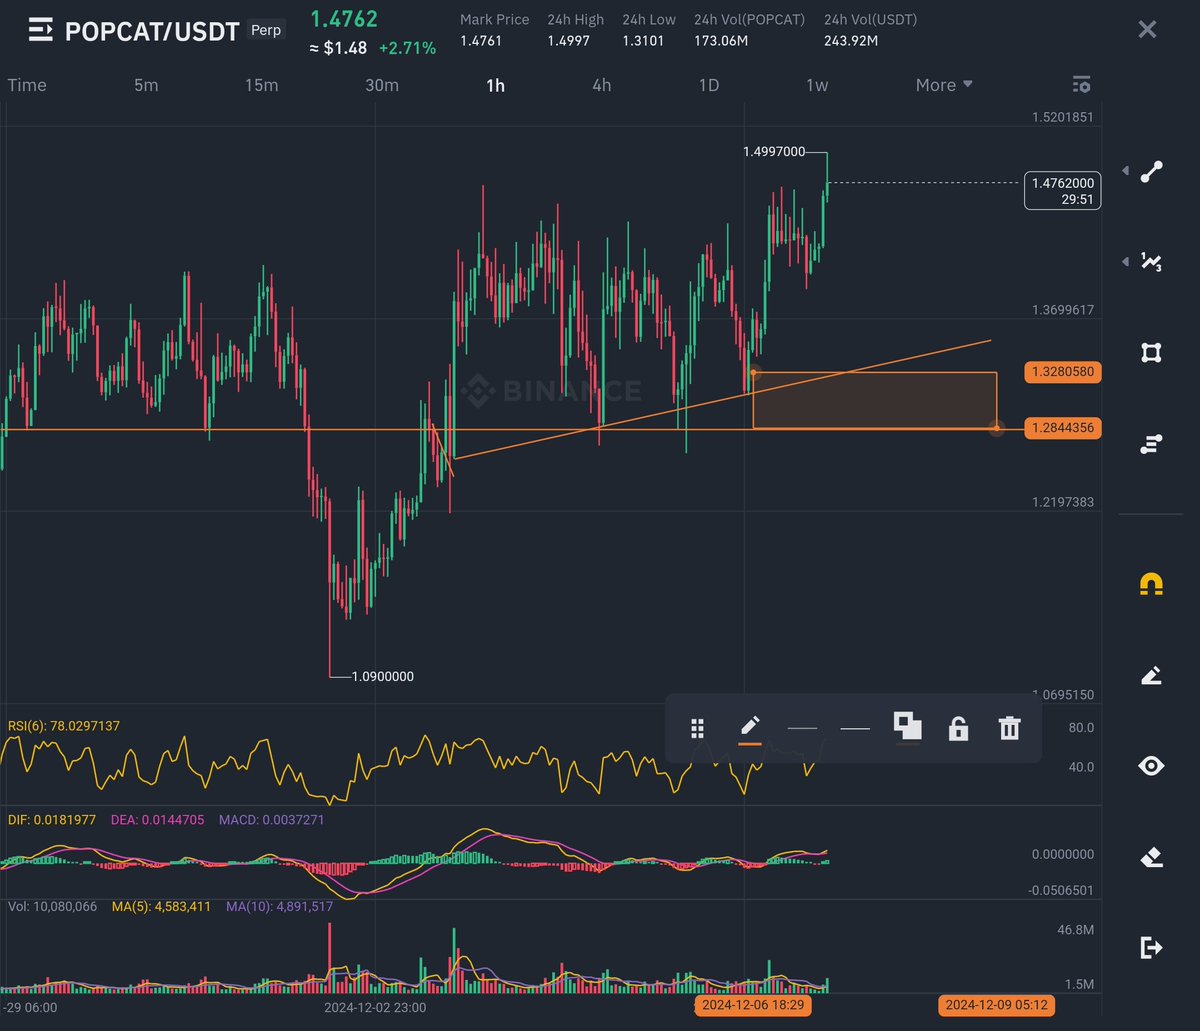This screenshot has height=1031, width=1200.
Task: Click the 1.4997000 high price label
Action: (x=774, y=152)
